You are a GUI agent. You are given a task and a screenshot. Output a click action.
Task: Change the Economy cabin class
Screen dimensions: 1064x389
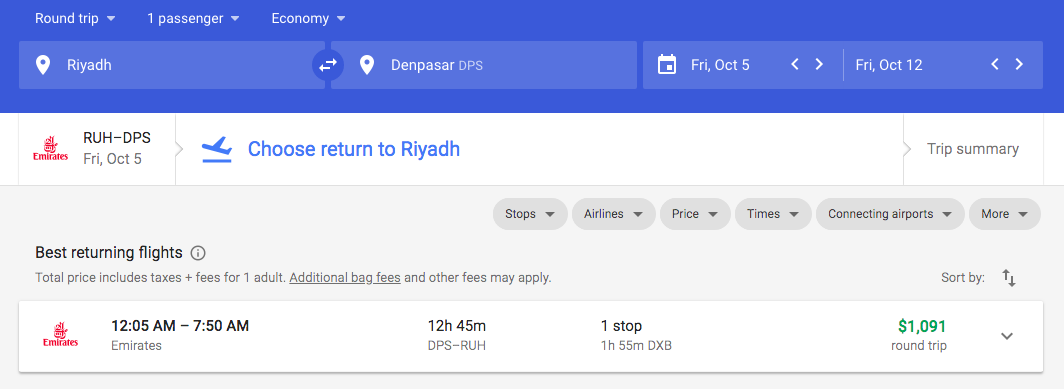[309, 18]
